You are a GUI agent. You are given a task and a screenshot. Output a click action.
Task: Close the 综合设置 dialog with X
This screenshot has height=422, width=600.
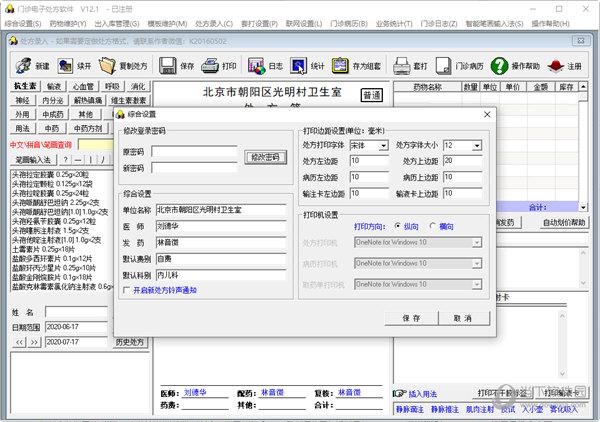pyautogui.click(x=487, y=114)
